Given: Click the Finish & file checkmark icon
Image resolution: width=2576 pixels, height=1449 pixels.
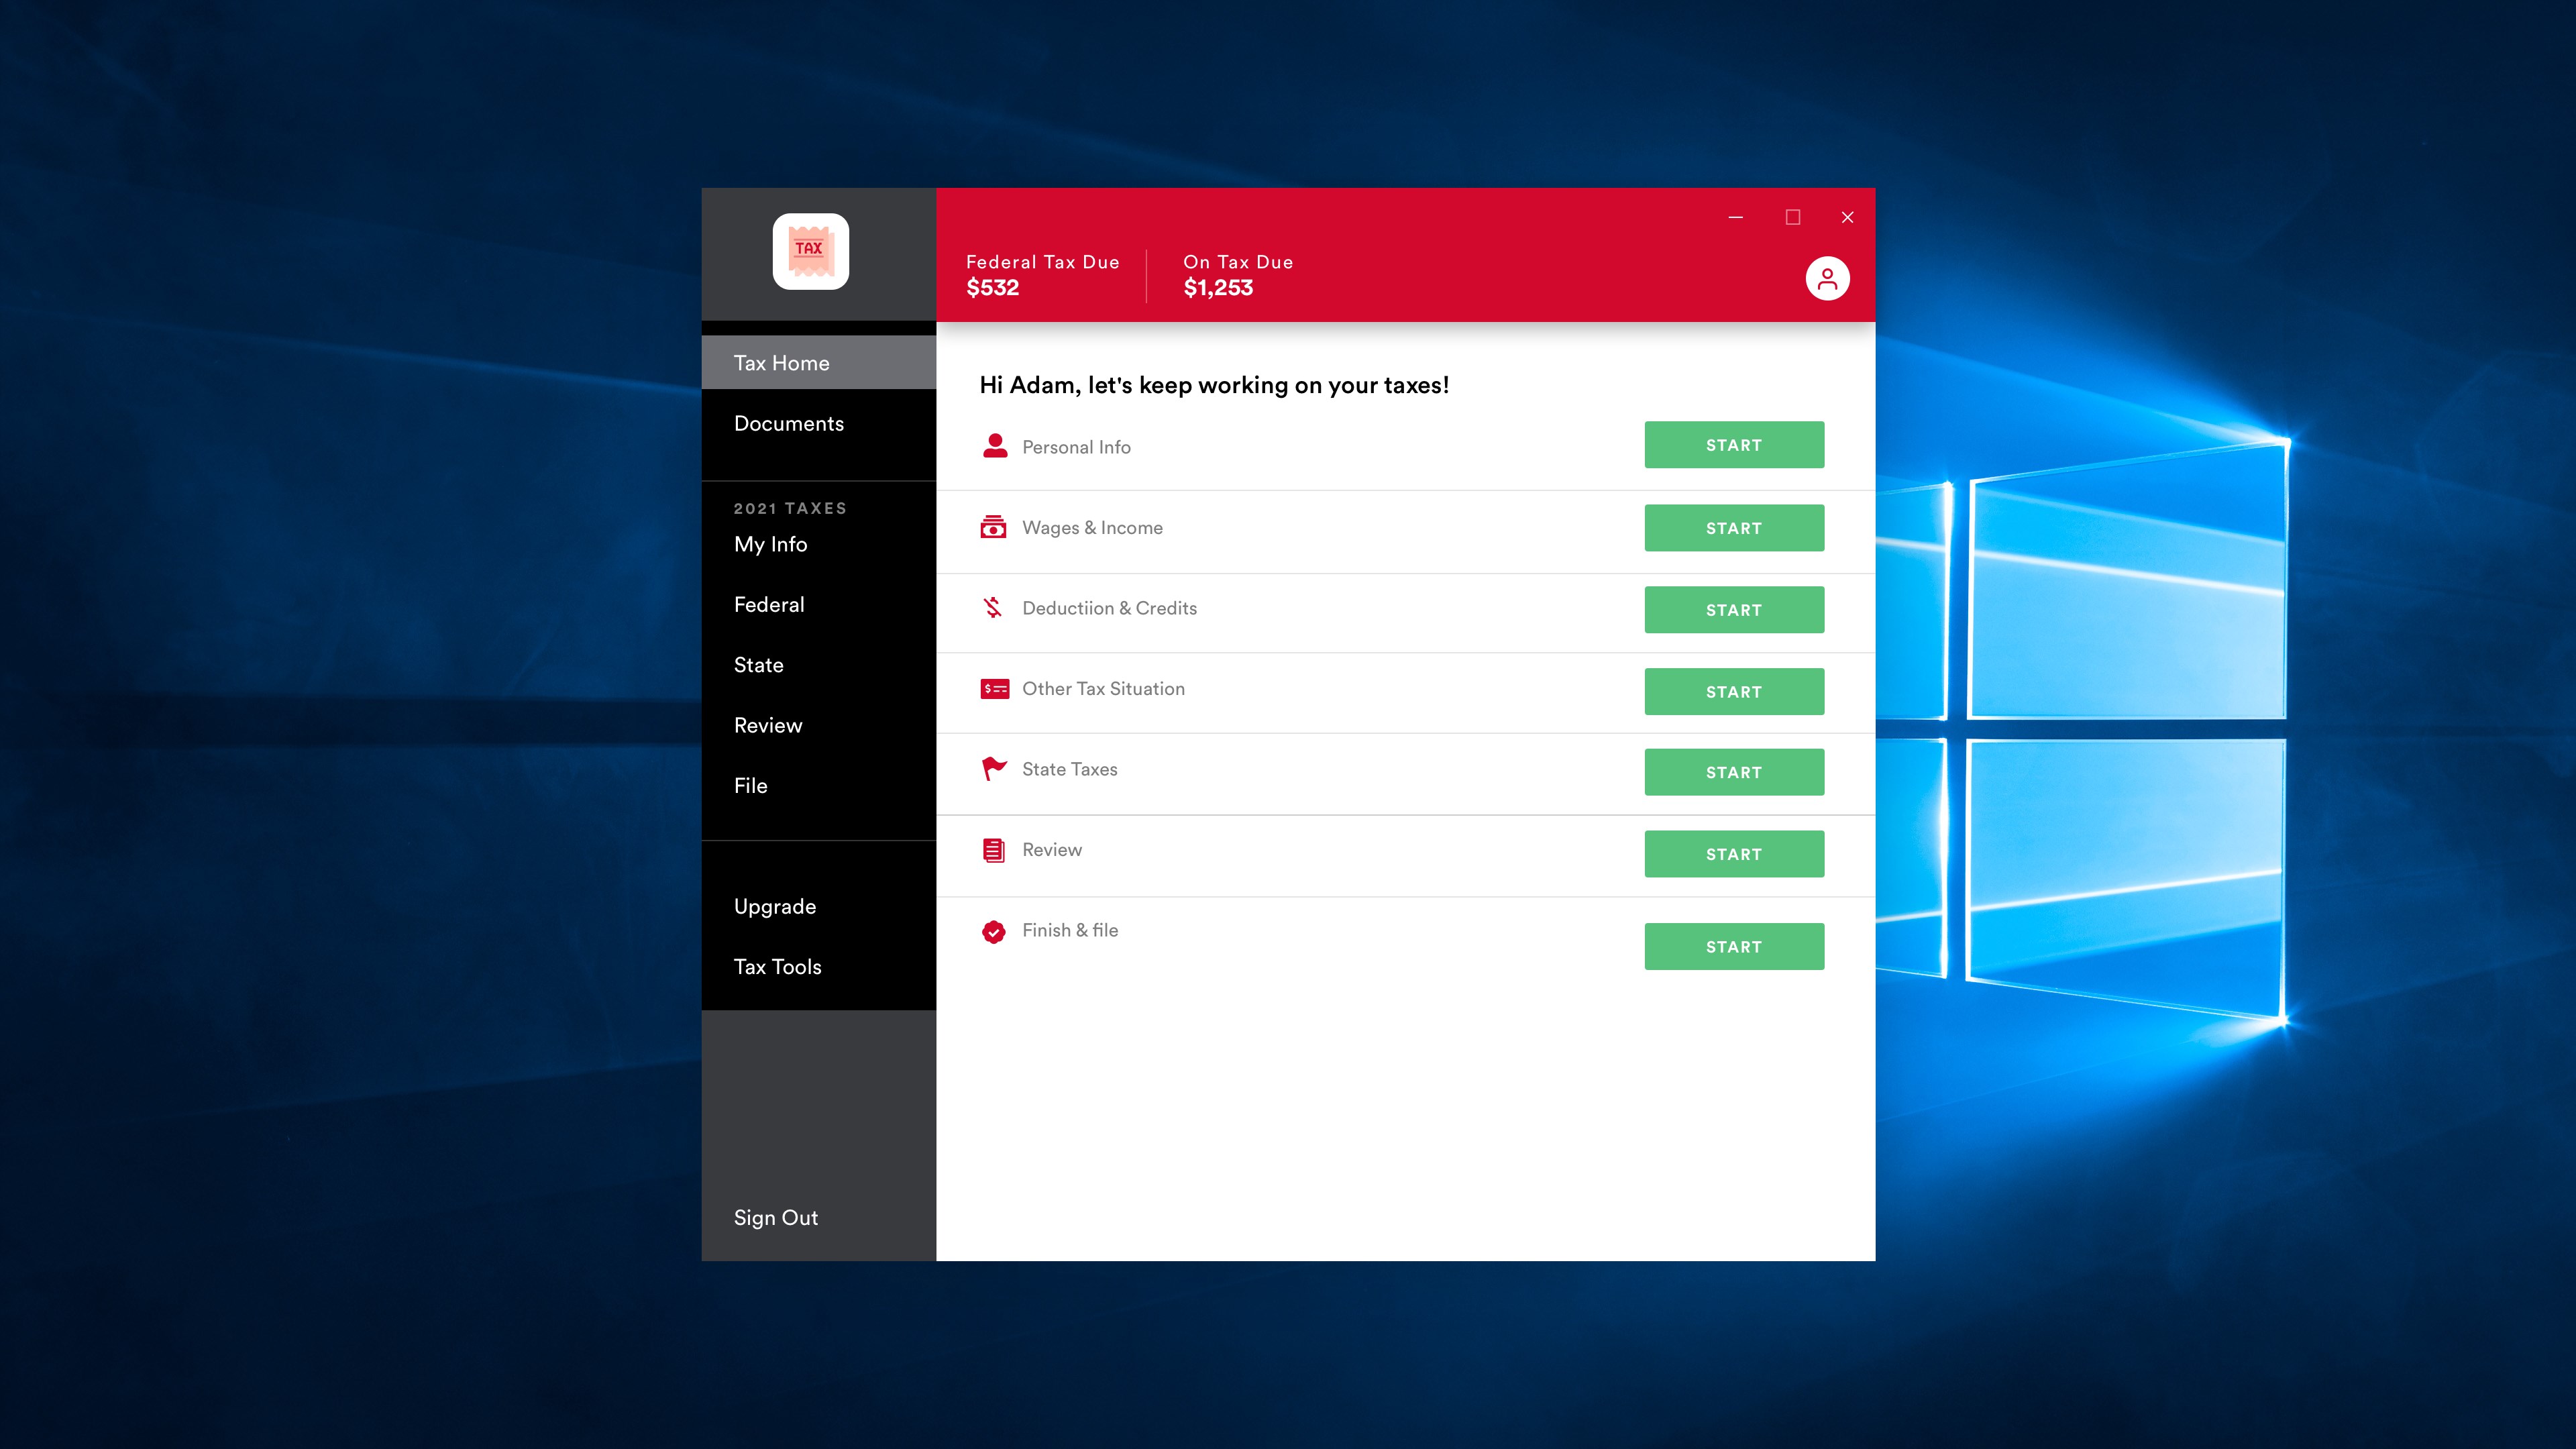Looking at the screenshot, I should pyautogui.click(x=993, y=929).
